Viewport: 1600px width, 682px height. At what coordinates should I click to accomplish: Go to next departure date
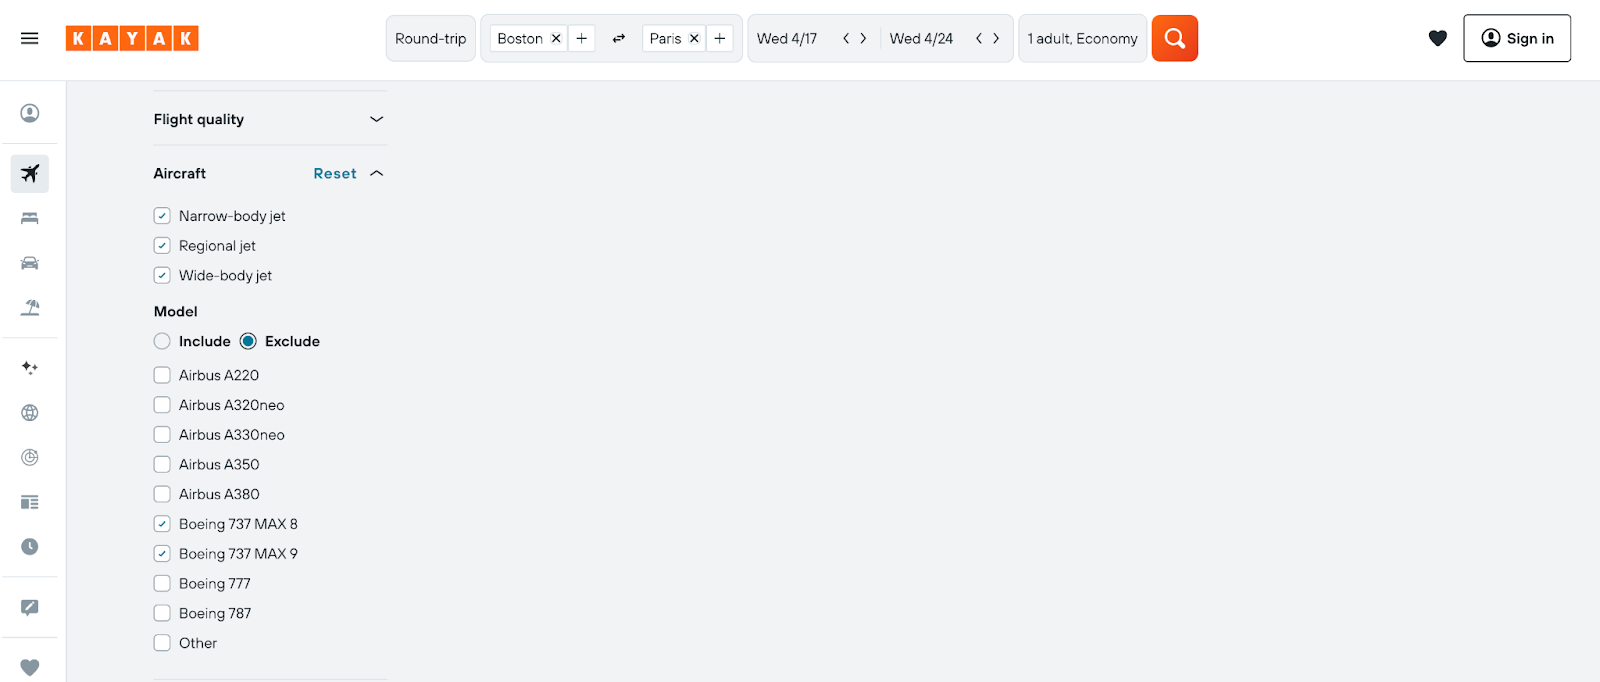[863, 38]
